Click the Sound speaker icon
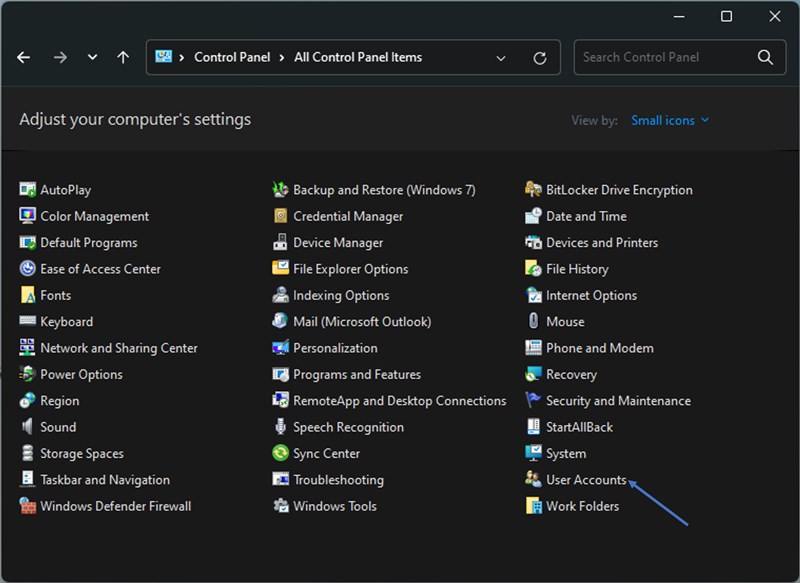Viewport: 800px width, 583px height. click(28, 427)
